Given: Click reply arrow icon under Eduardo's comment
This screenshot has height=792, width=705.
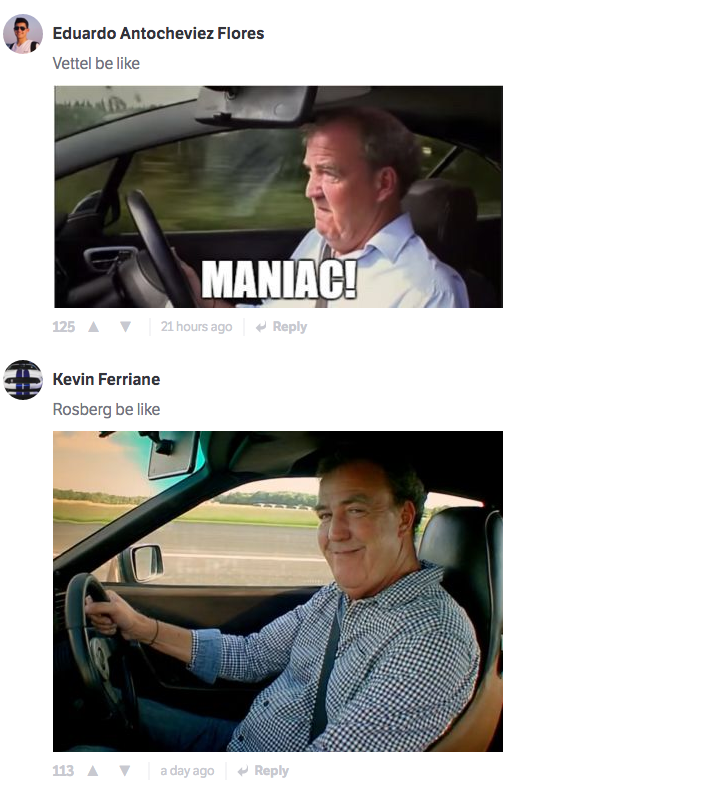Looking at the screenshot, I should (261, 327).
